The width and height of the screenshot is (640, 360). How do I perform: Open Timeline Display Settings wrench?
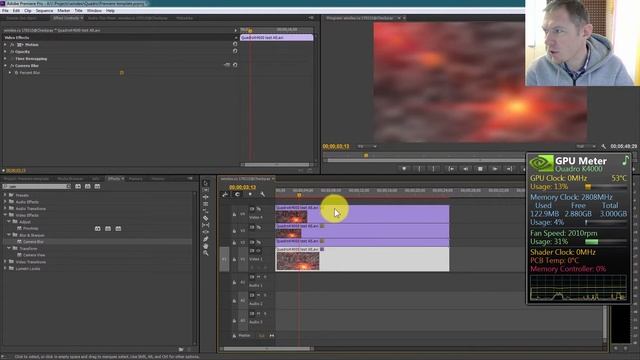point(262,194)
